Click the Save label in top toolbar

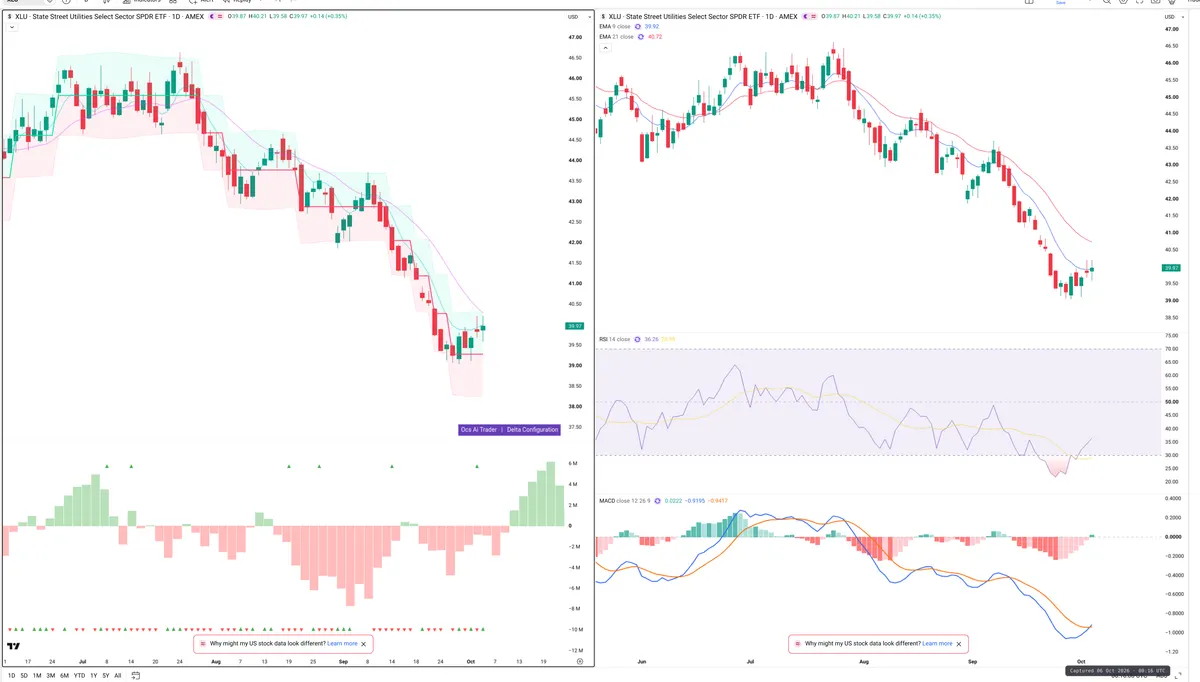pos(1061,2)
